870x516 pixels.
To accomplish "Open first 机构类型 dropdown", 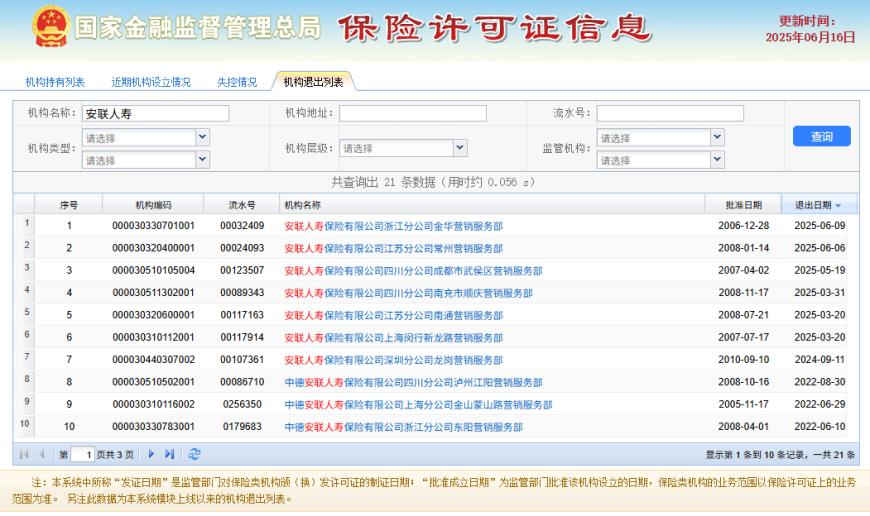I will [x=203, y=137].
